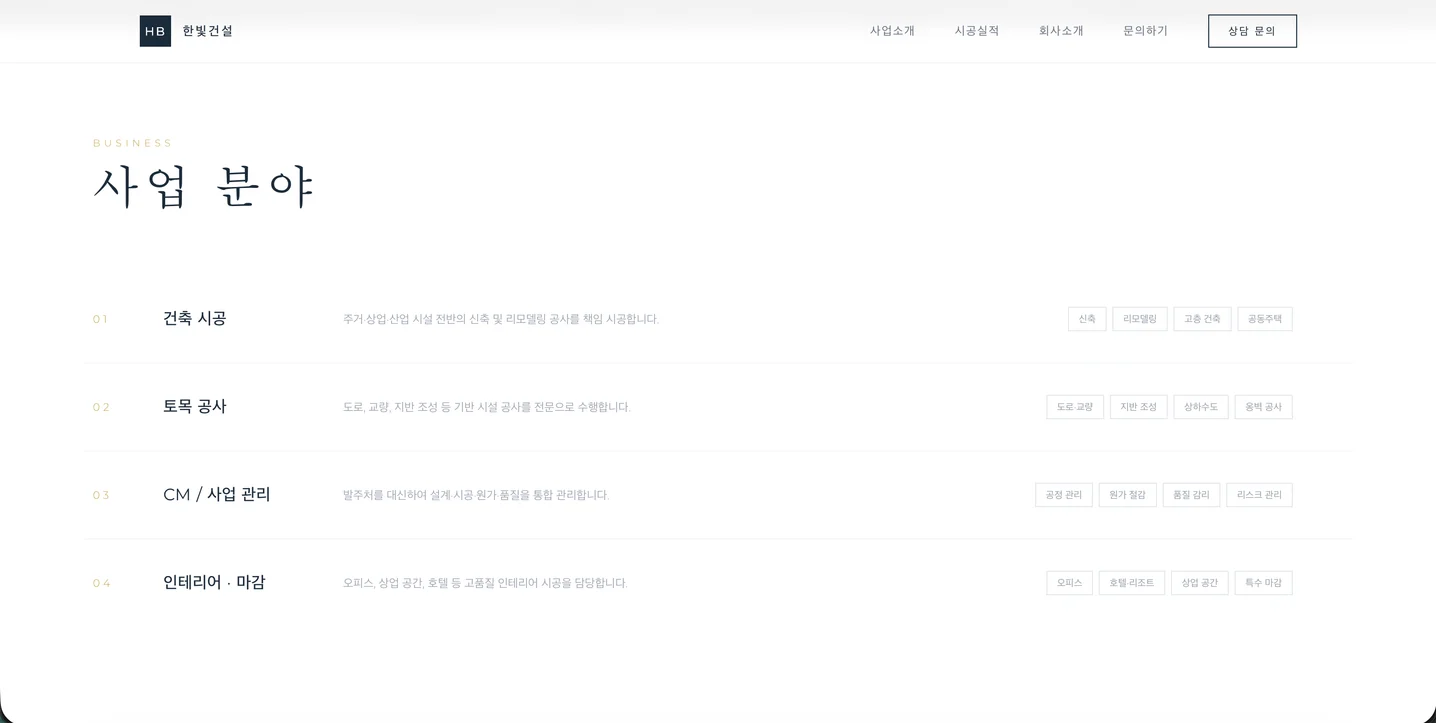Open the 사업소개 menu item

coord(892,31)
